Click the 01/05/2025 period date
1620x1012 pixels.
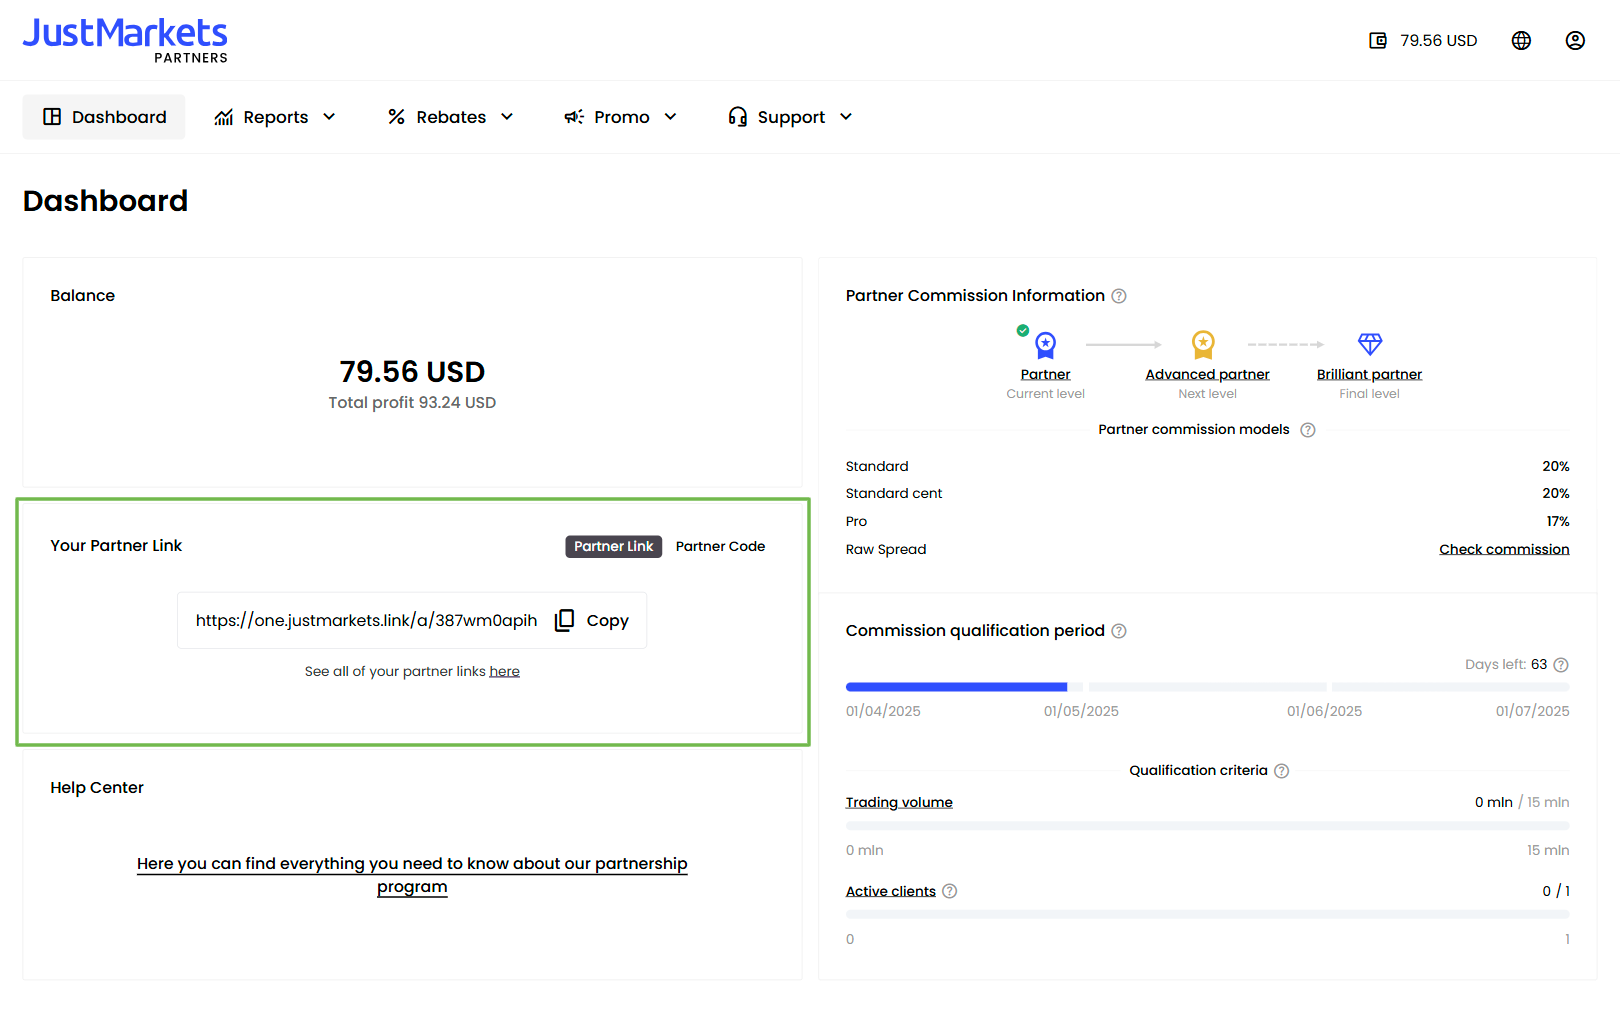coord(1081,711)
